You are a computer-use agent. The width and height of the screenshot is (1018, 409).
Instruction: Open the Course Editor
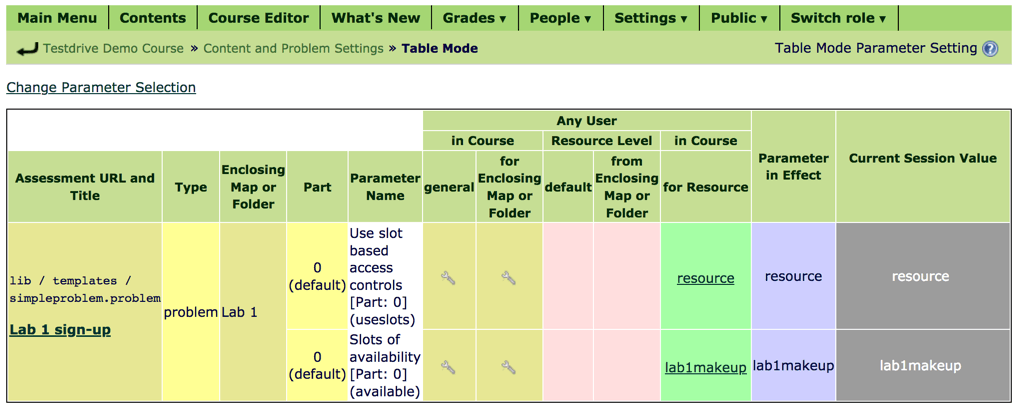[259, 18]
